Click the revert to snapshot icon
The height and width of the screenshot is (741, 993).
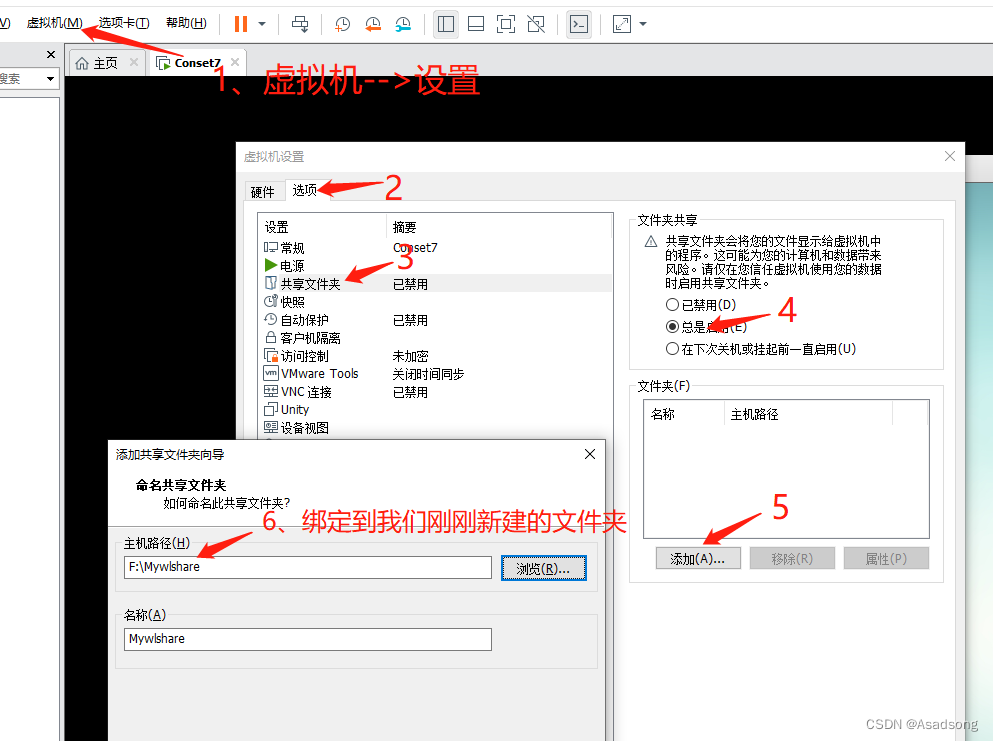373,23
